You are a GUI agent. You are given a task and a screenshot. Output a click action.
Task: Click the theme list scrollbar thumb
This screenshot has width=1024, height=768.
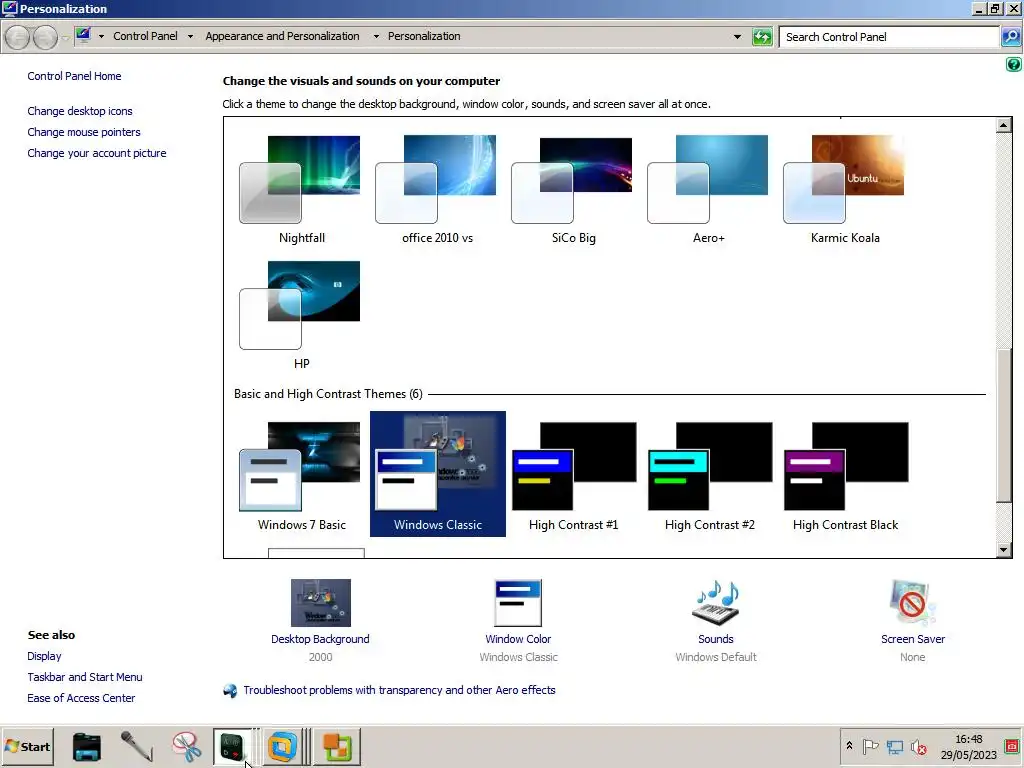(1004, 424)
